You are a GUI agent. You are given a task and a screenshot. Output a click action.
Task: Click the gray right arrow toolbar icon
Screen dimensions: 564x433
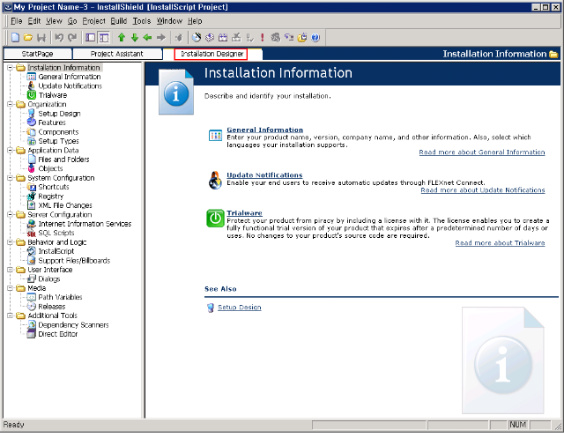pos(161,37)
